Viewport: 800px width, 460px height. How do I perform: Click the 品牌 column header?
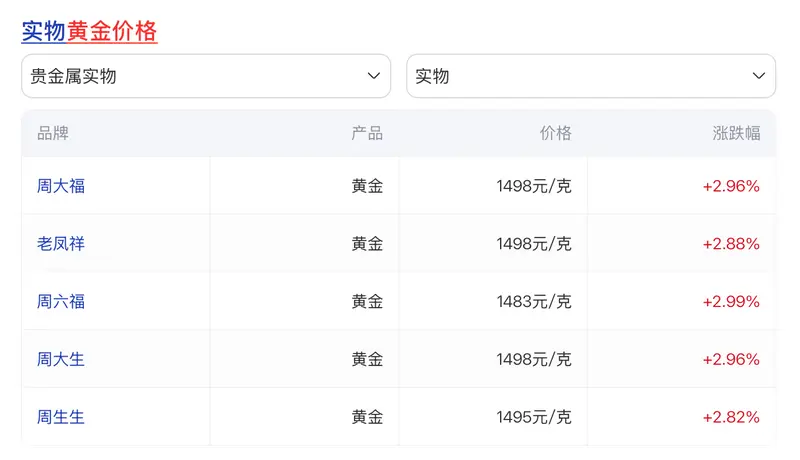(x=53, y=133)
